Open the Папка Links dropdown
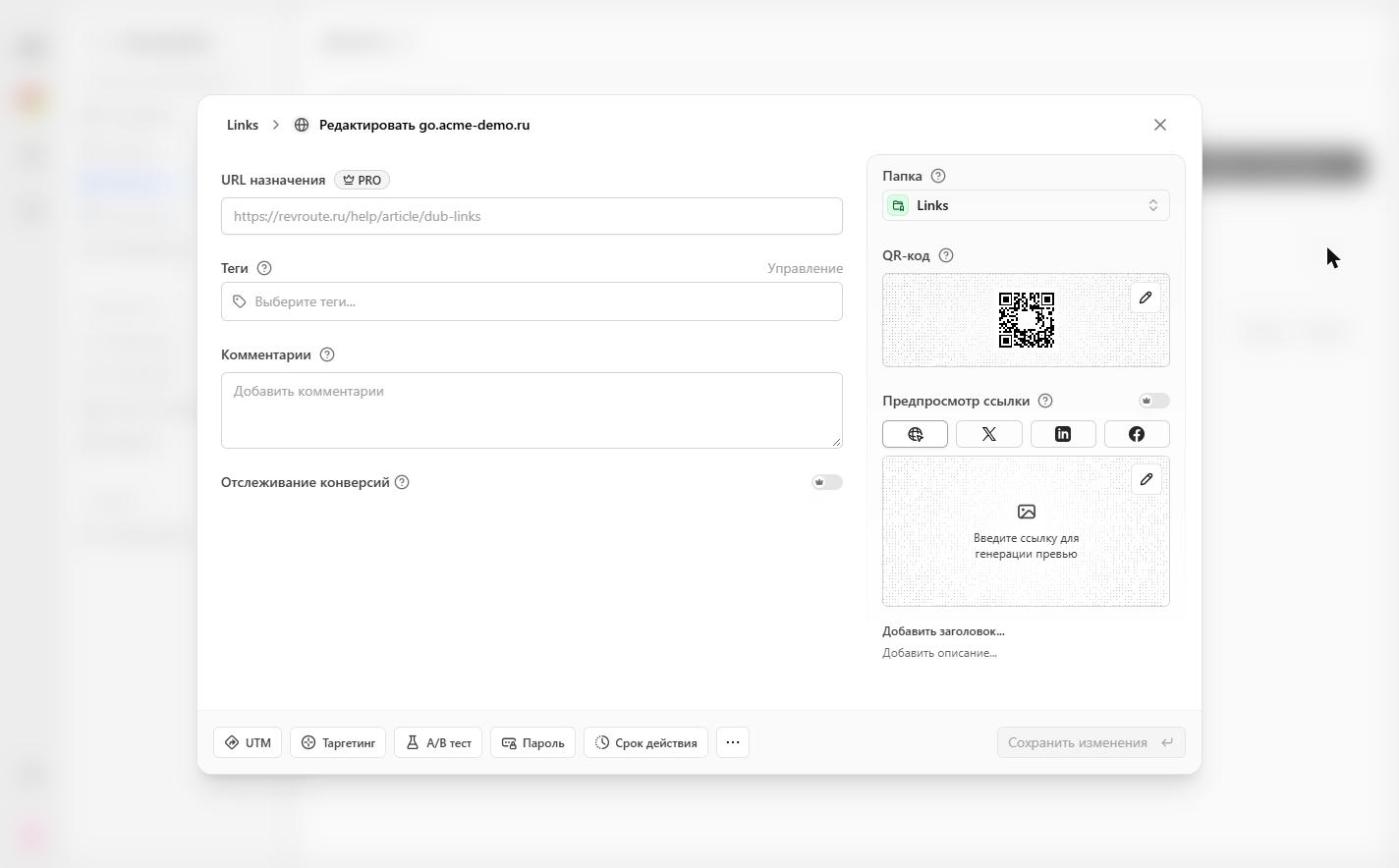The height and width of the screenshot is (868, 1399). pos(1026,206)
